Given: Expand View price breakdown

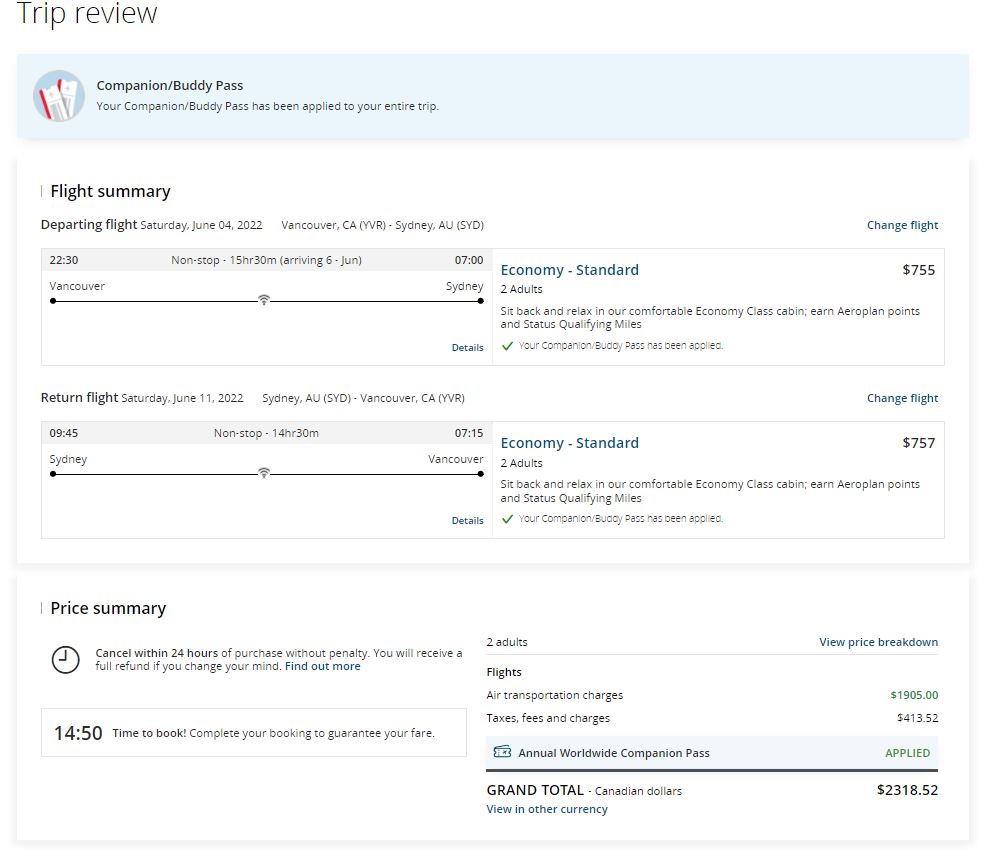Looking at the screenshot, I should (x=878, y=642).
